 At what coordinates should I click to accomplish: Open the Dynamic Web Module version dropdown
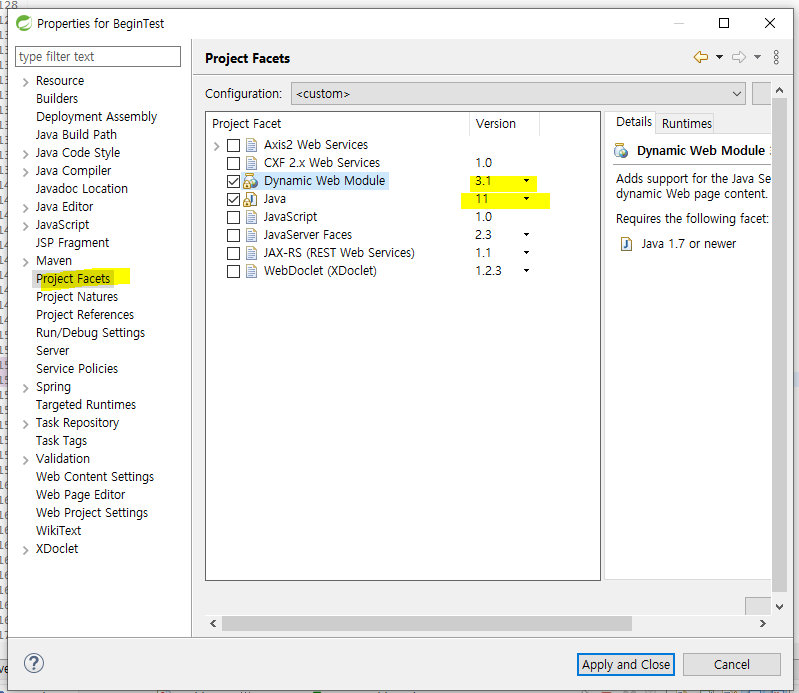tap(526, 181)
